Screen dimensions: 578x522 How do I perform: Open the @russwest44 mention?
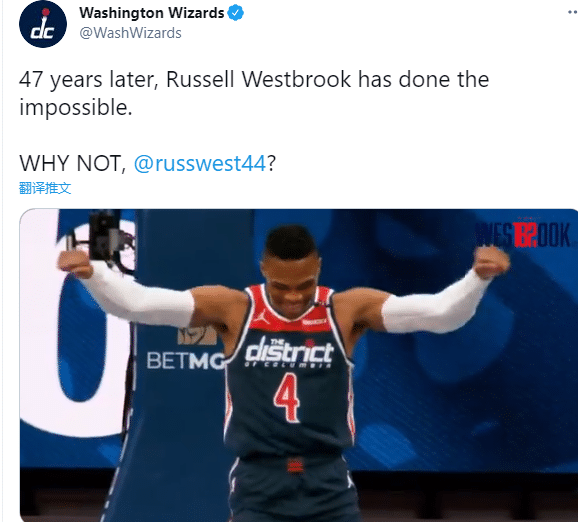pyautogui.click(x=199, y=163)
